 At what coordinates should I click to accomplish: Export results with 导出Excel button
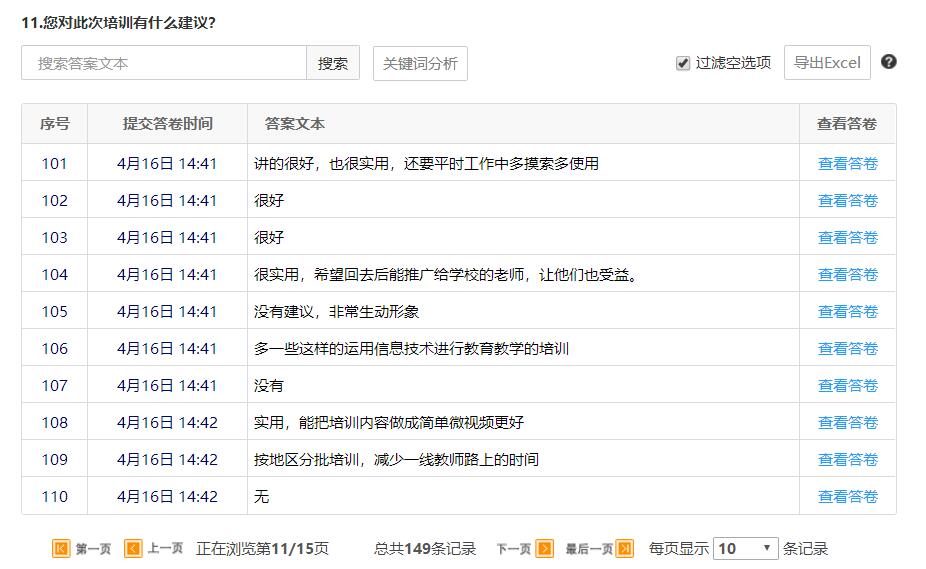pos(827,63)
